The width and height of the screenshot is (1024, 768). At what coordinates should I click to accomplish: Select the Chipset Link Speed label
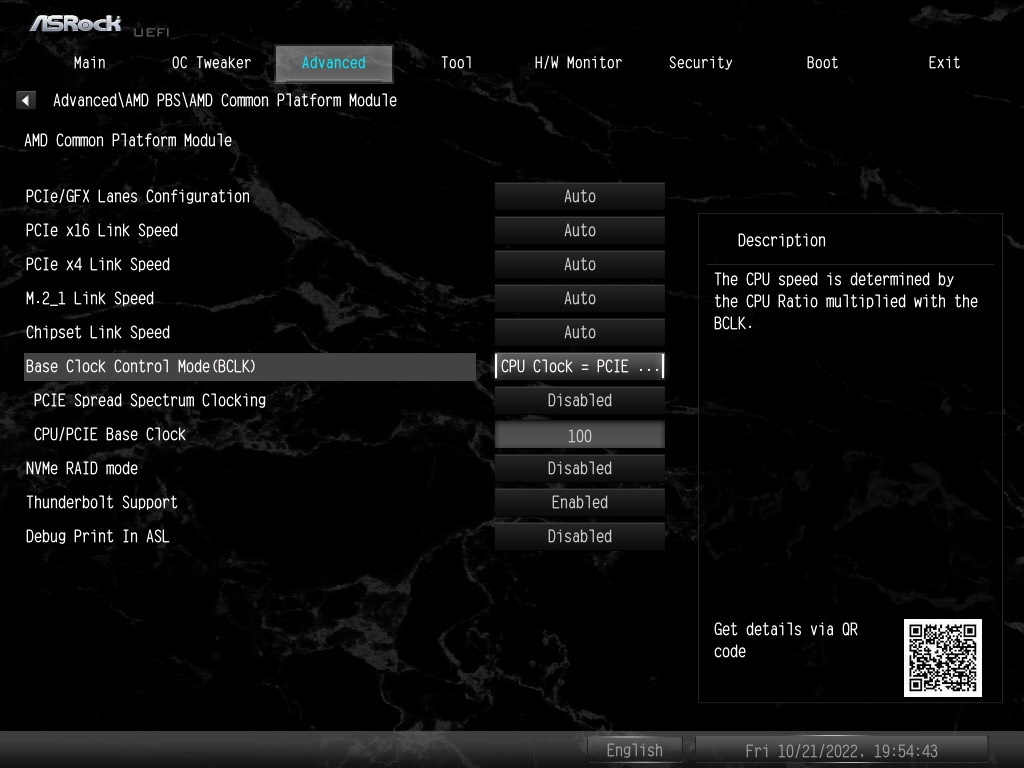(98, 332)
